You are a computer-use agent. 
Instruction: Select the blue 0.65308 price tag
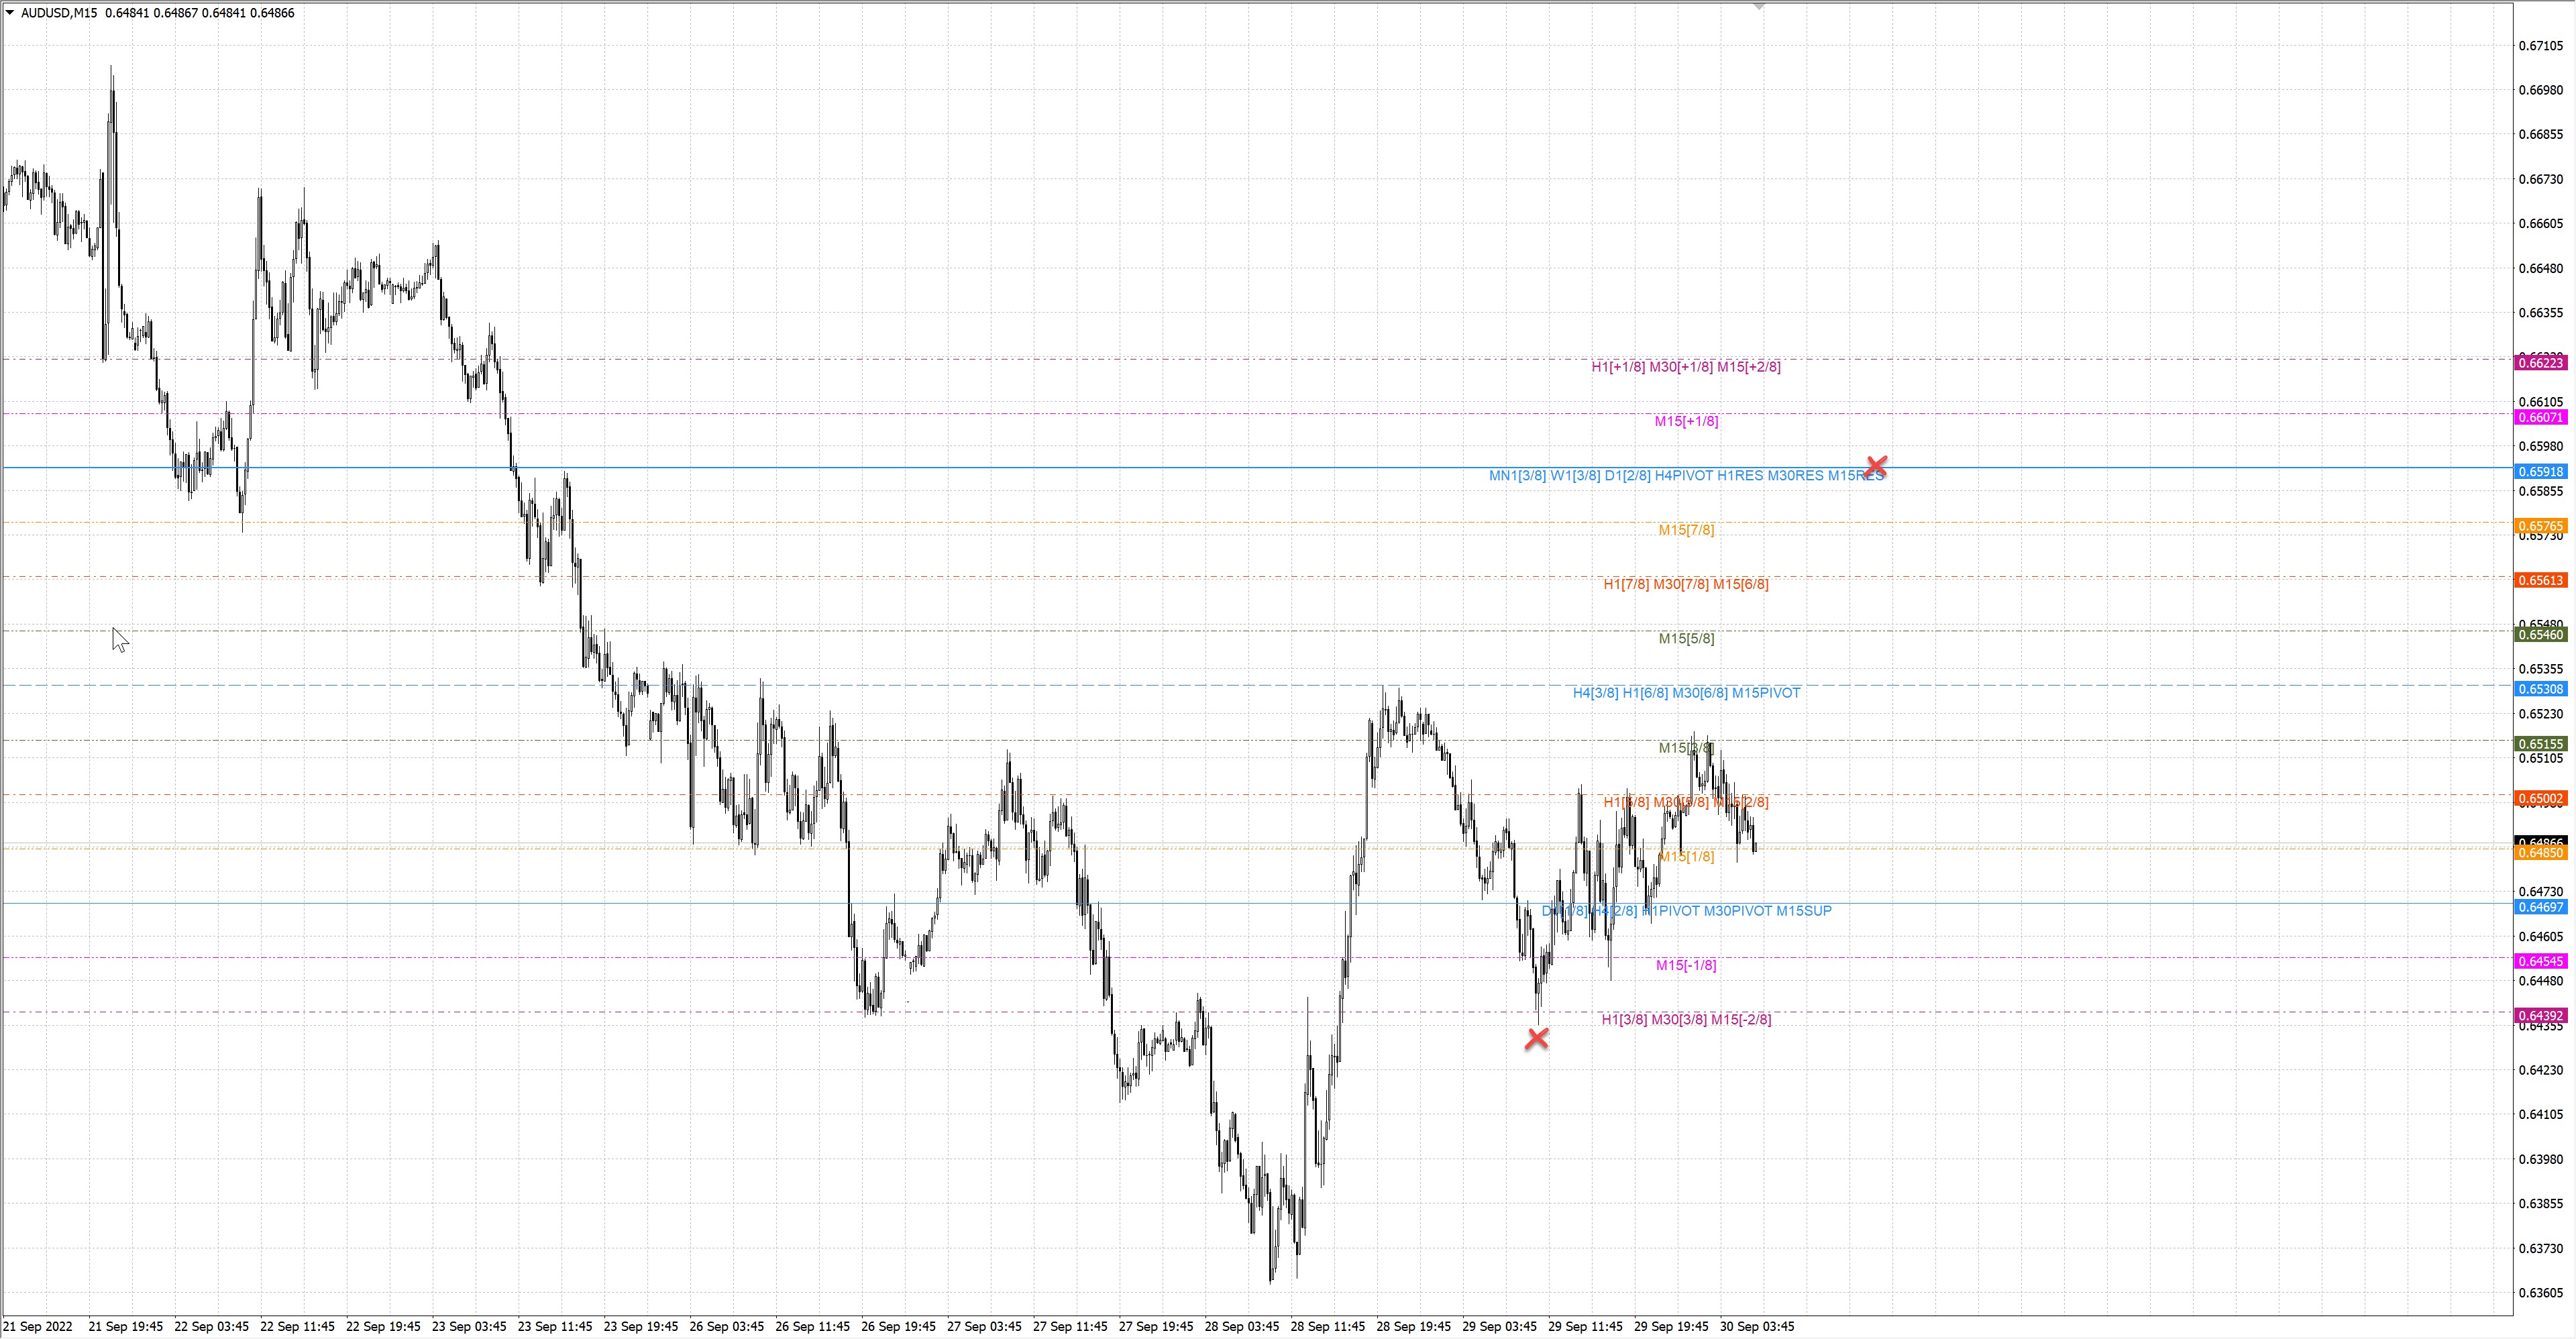(x=2540, y=689)
